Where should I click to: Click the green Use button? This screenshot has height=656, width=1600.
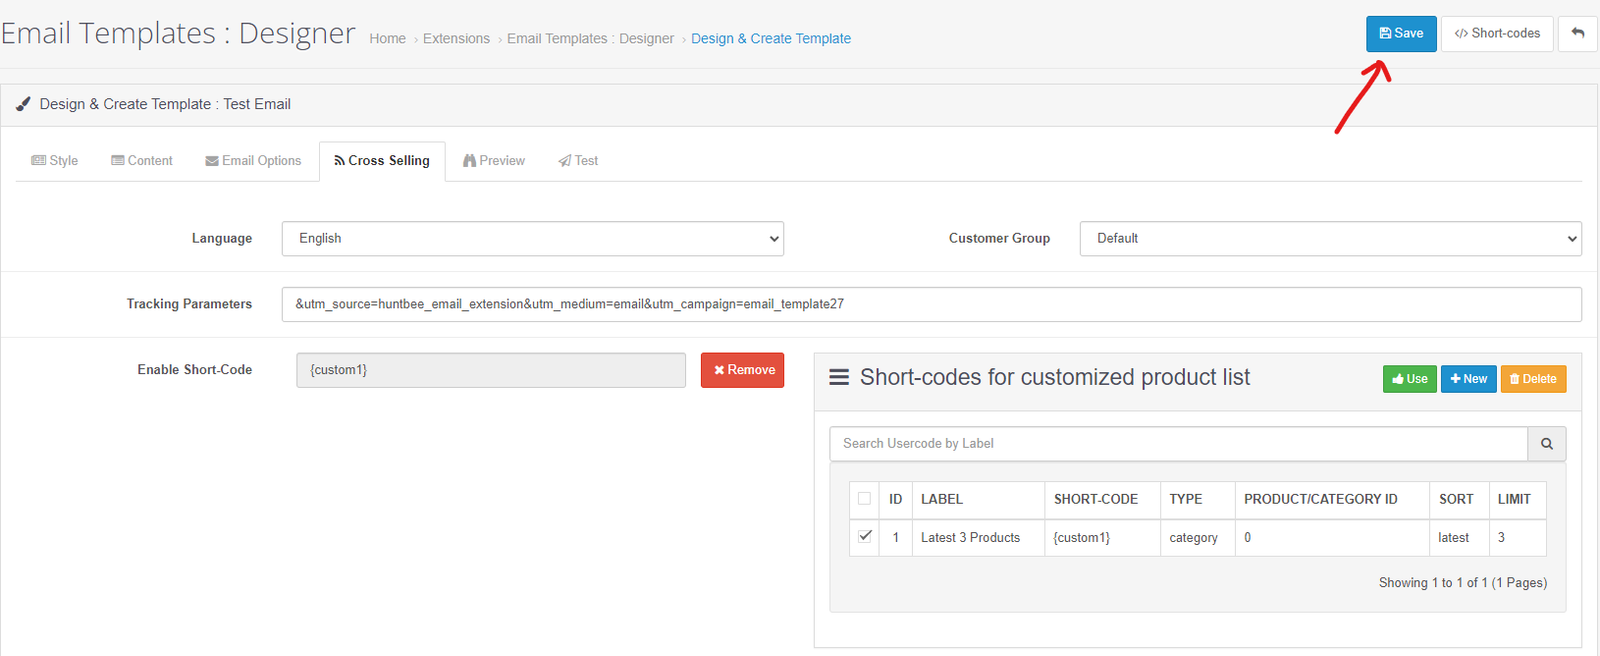1410,379
